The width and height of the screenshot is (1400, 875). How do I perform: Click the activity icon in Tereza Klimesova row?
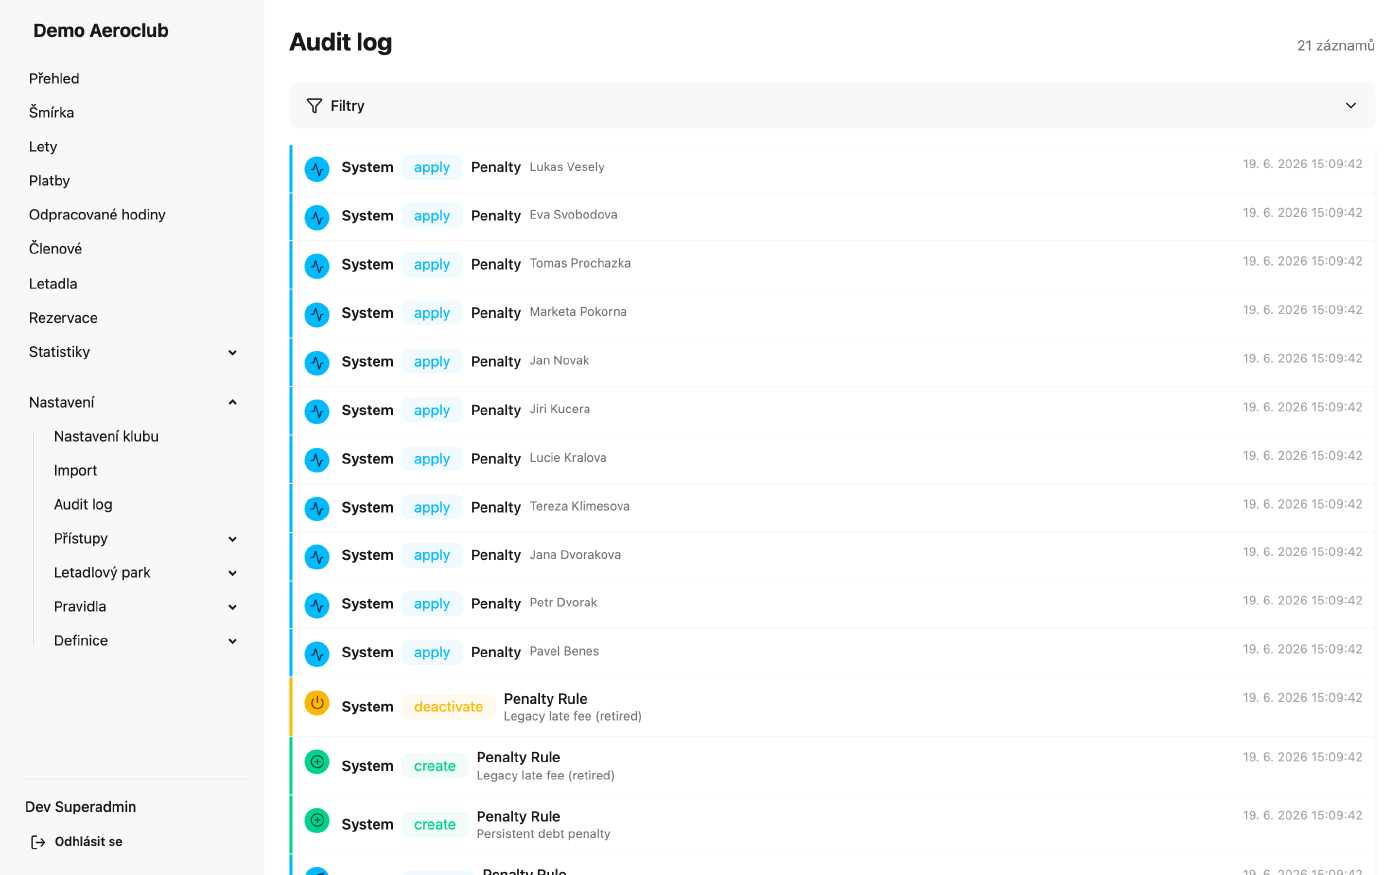[317, 508]
